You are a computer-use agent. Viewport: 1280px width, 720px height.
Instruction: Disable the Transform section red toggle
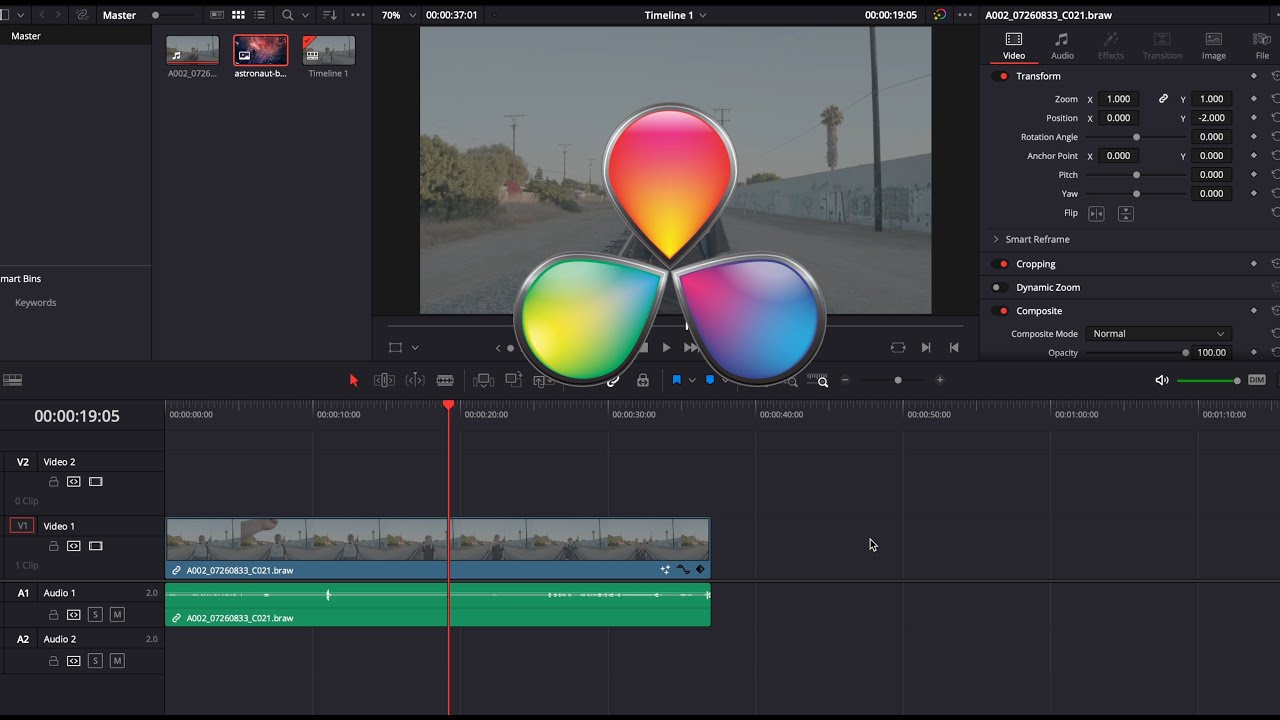pyautogui.click(x=1003, y=76)
